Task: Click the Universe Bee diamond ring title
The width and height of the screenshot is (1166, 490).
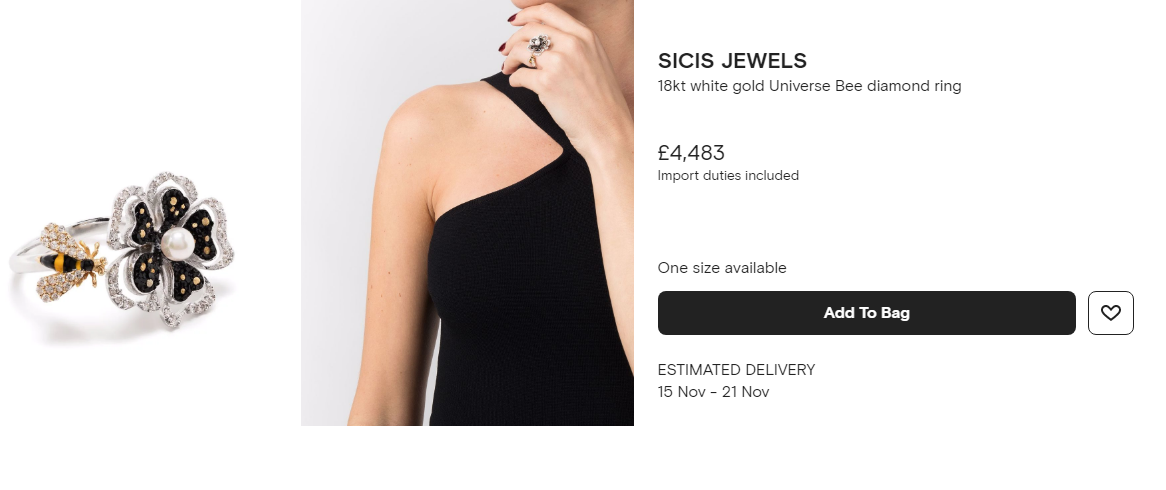Action: pos(809,86)
